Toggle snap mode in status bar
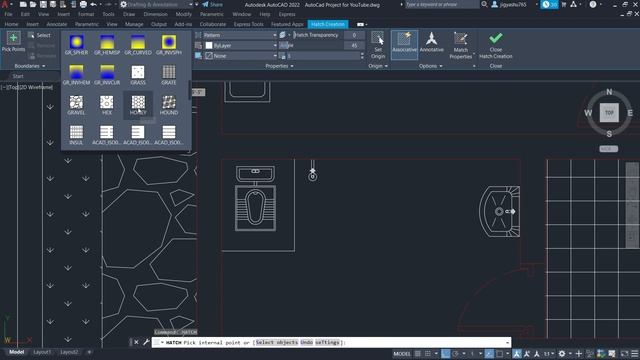Image resolution: width=640 pixels, height=360 pixels. [x=427, y=354]
